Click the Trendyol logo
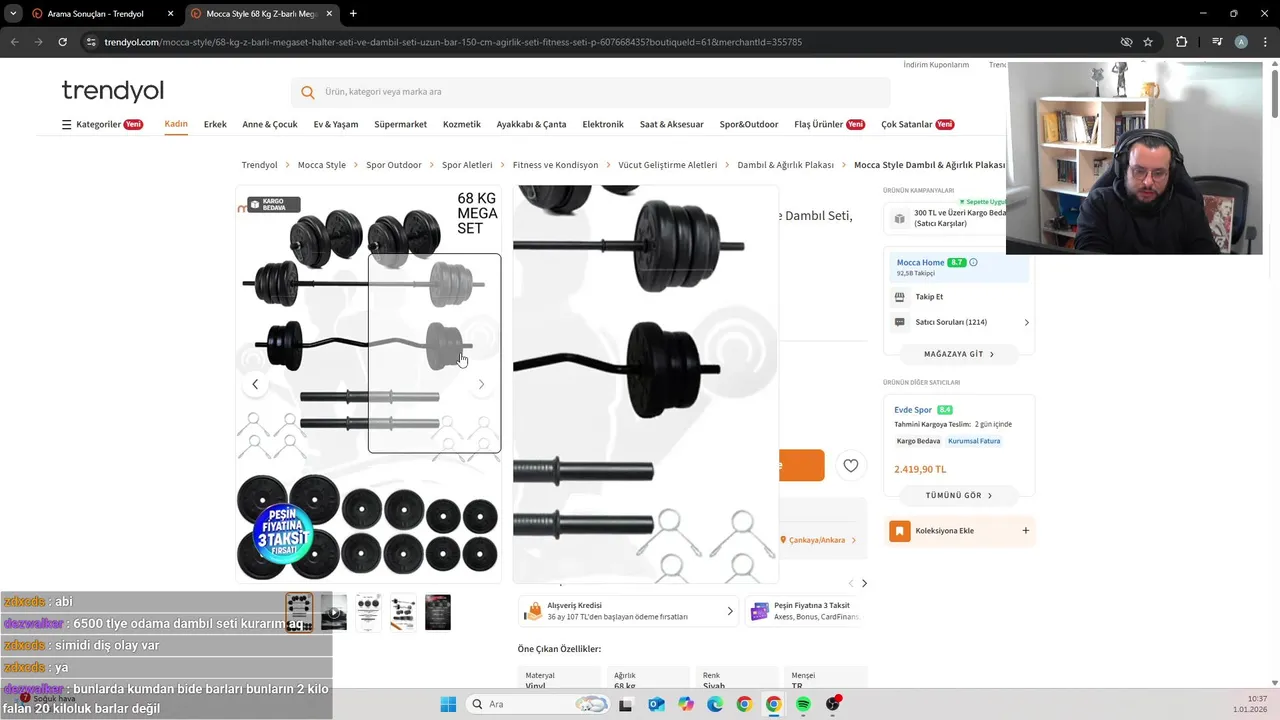Screen dimensions: 1280x720 (x=112, y=91)
